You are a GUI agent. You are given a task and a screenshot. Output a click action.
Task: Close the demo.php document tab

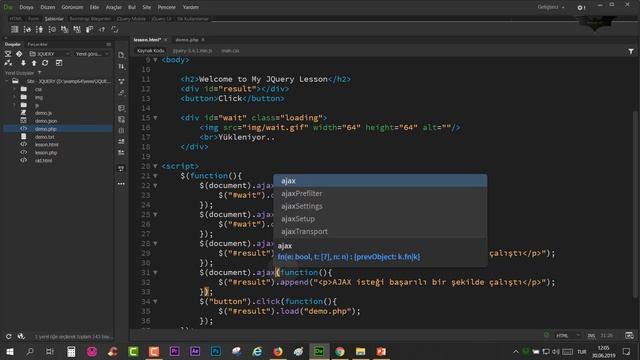point(203,40)
